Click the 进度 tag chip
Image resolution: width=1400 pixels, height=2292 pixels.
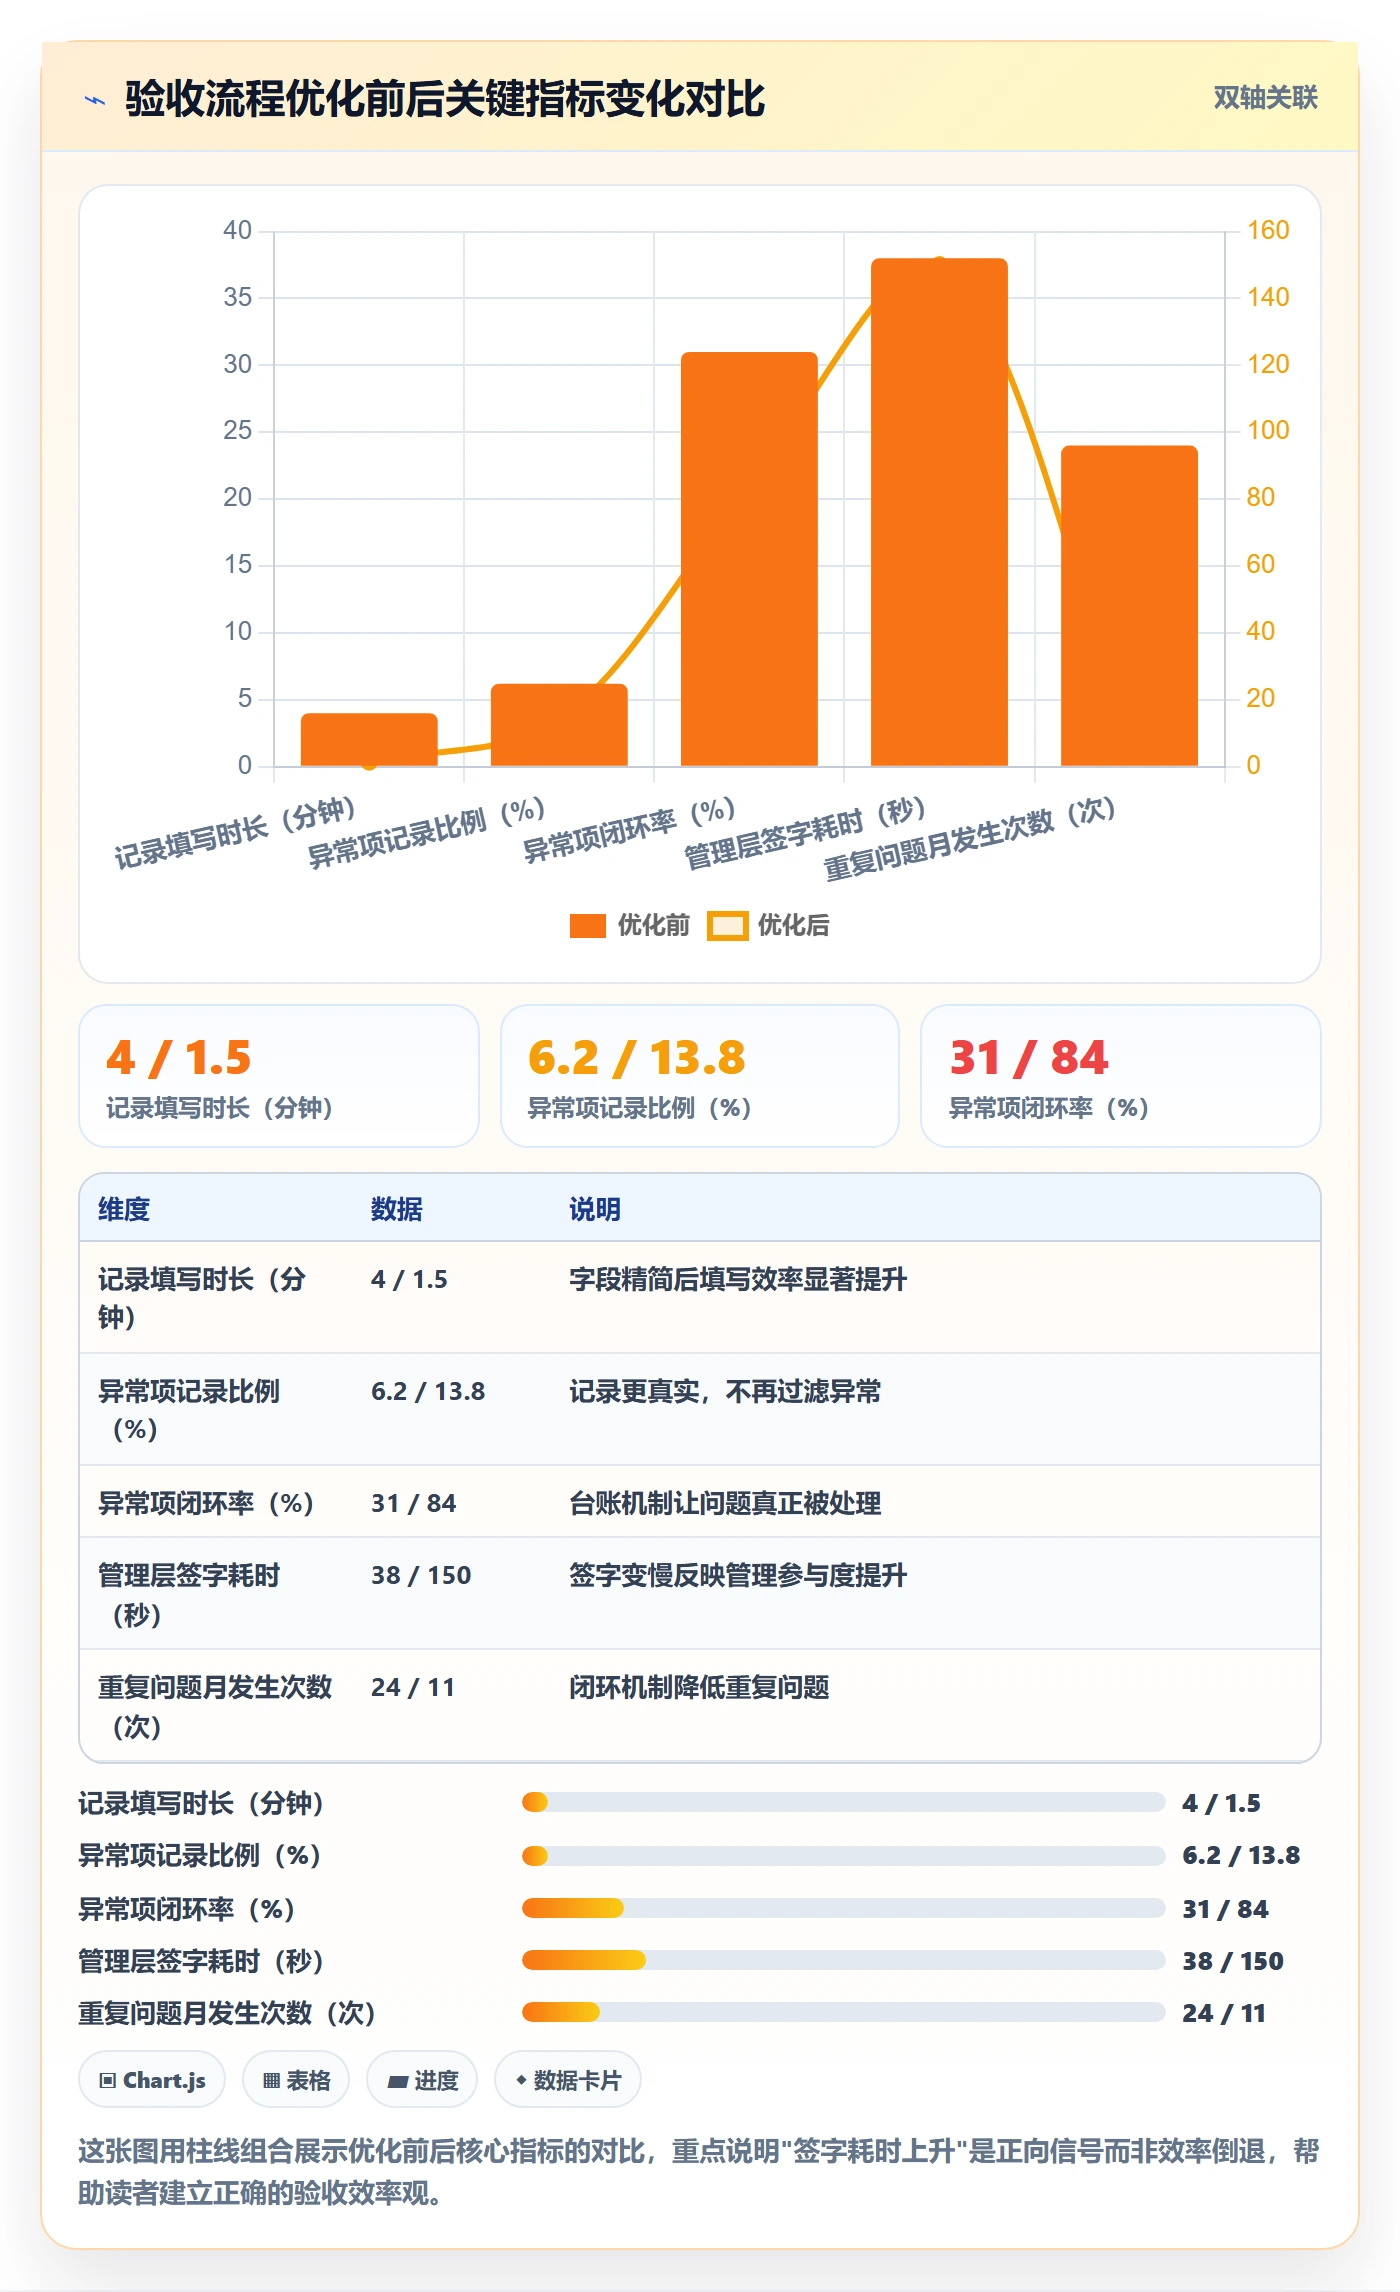(422, 2080)
